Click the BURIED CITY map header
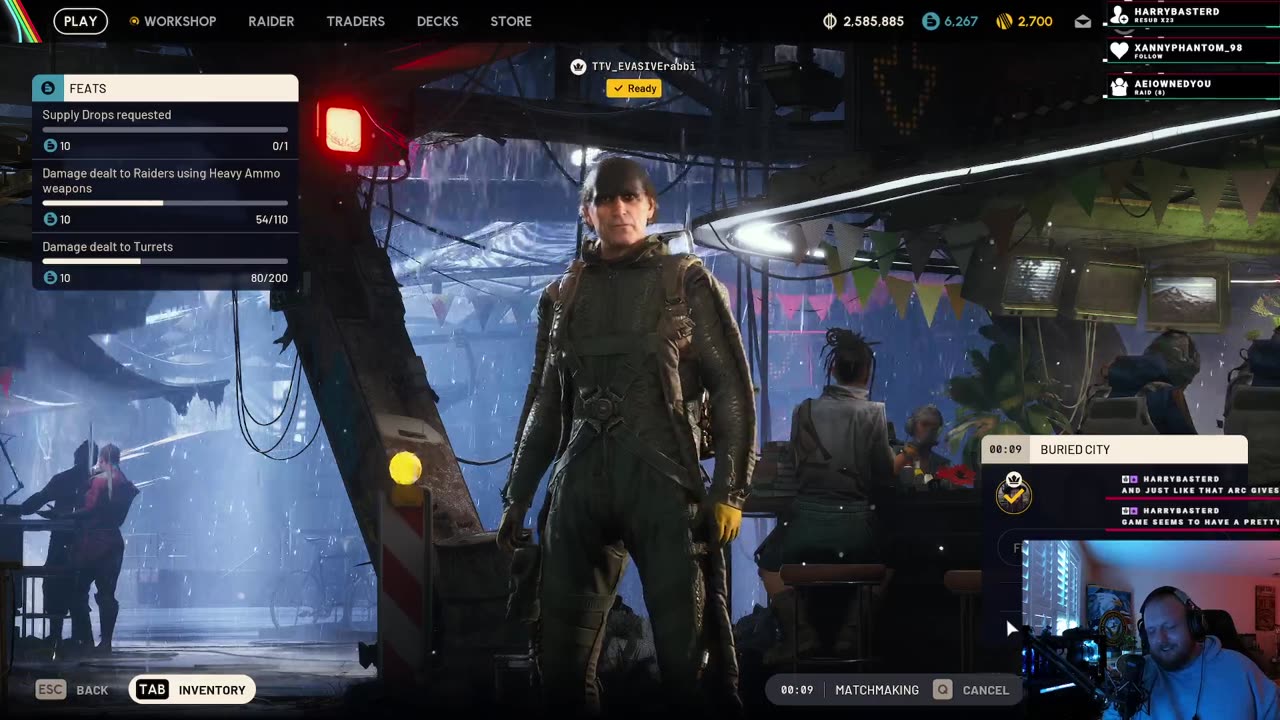 1114,450
